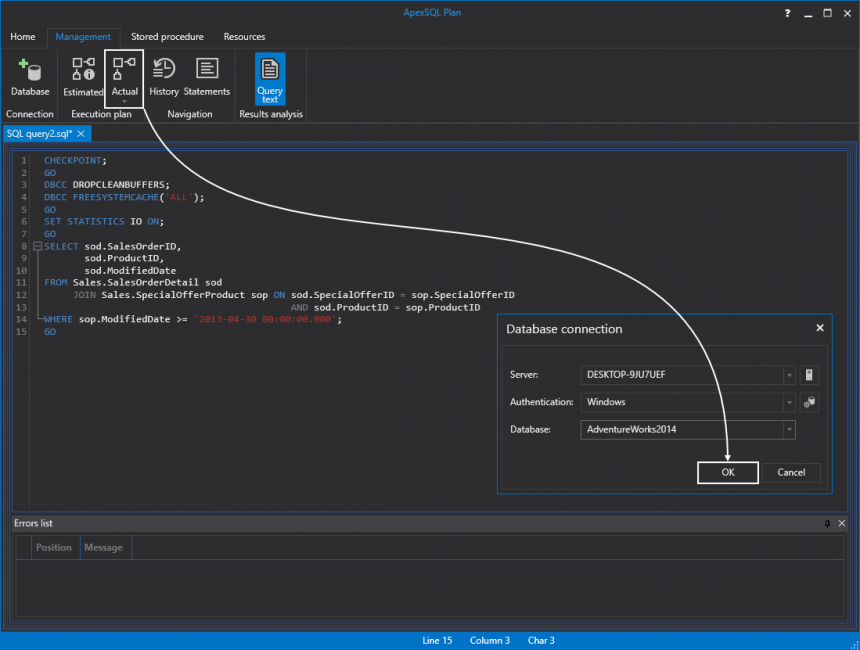Cancel the Database connection dialog
The image size is (860, 650).
791,472
